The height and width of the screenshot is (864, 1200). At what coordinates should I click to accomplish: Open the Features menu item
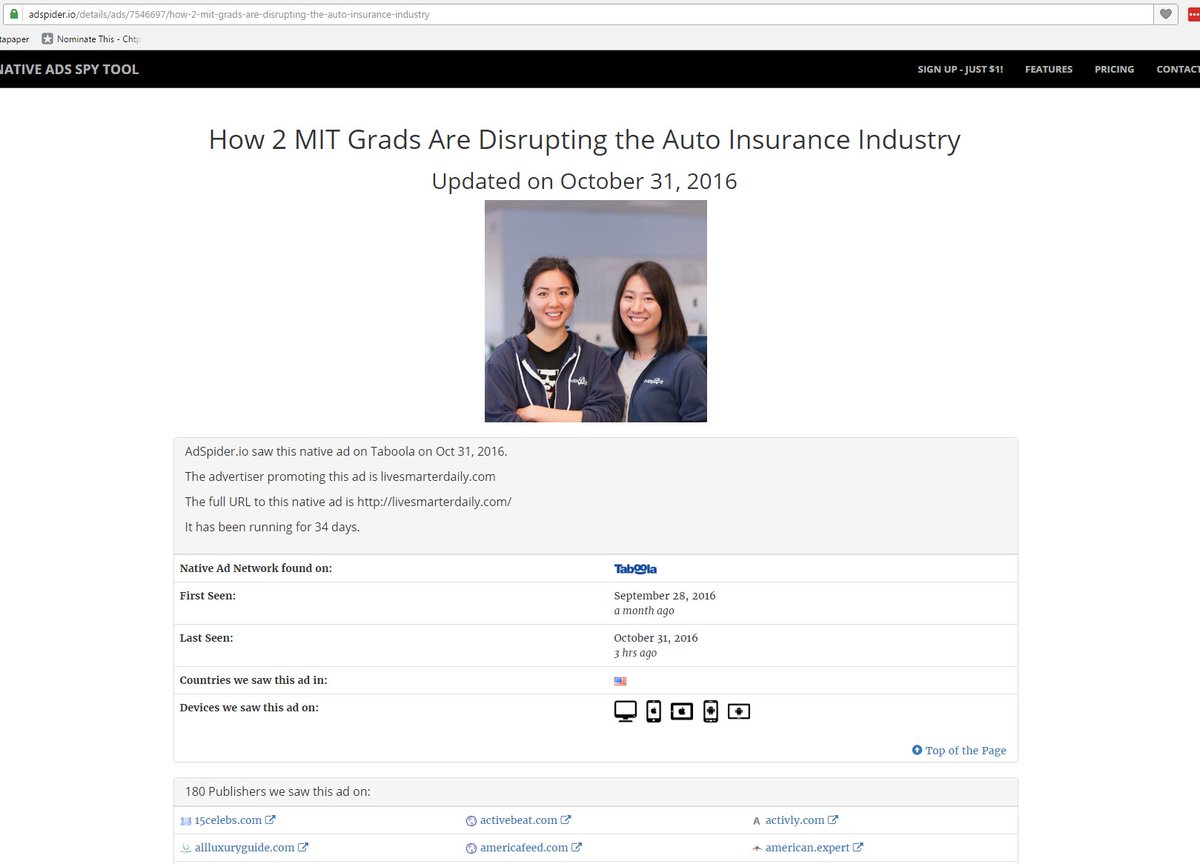1049,69
